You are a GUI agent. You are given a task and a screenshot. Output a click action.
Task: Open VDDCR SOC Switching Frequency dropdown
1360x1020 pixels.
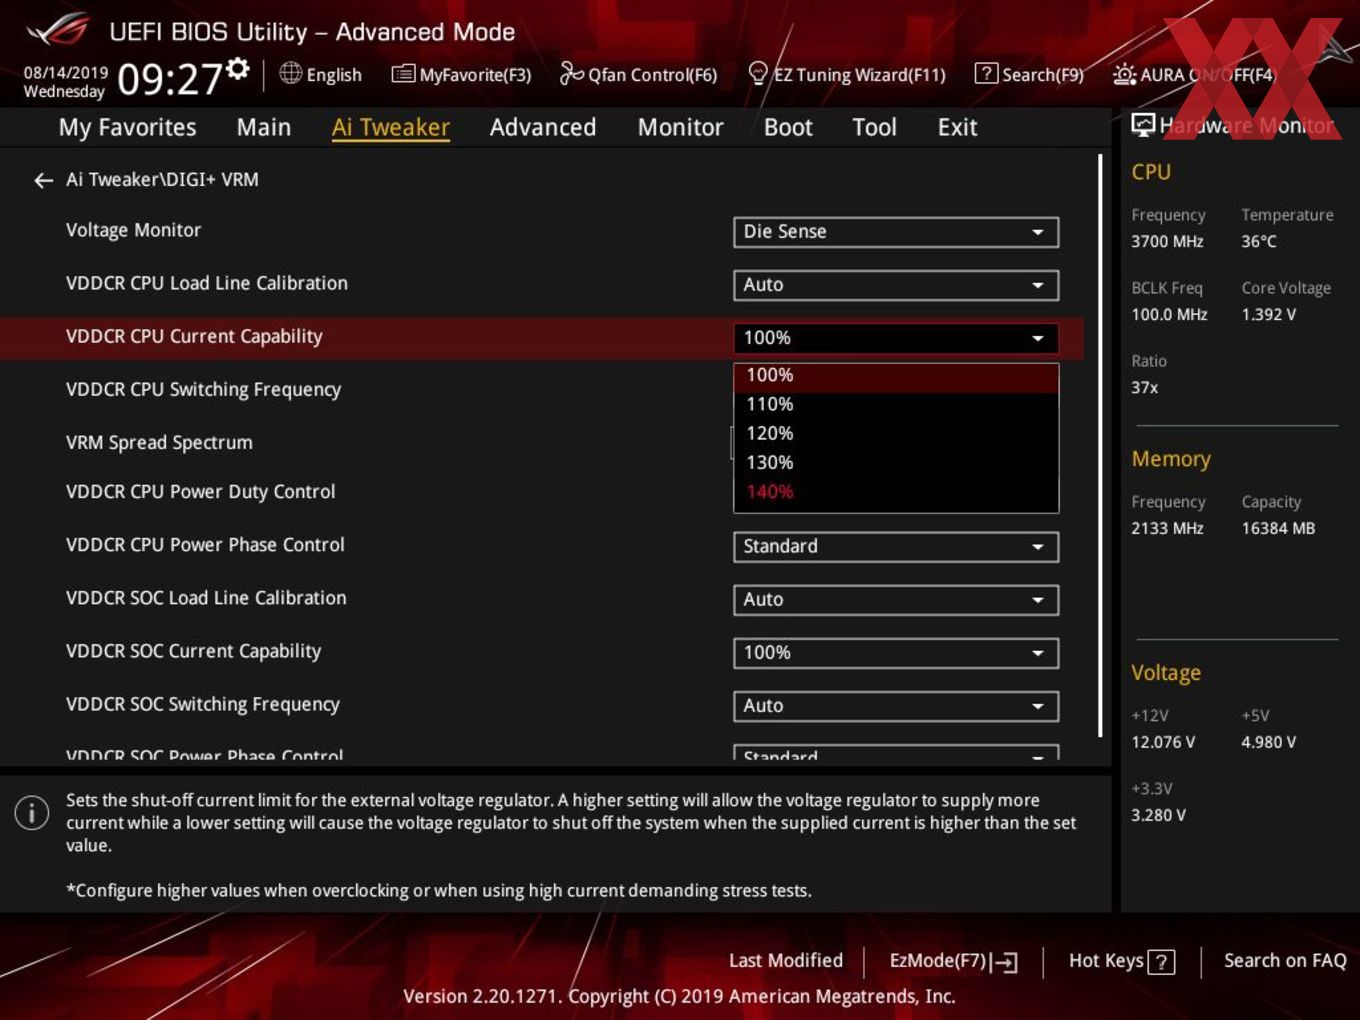click(896, 706)
